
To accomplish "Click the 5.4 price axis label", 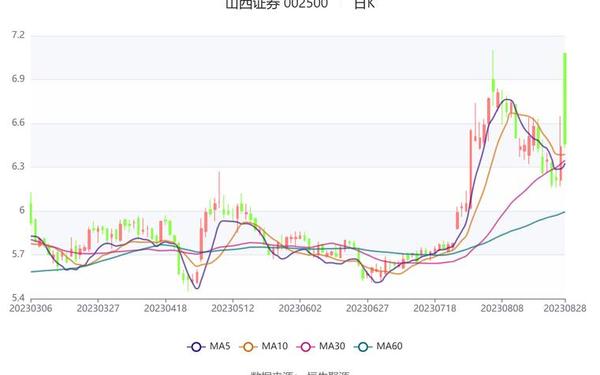I will pos(18,298).
